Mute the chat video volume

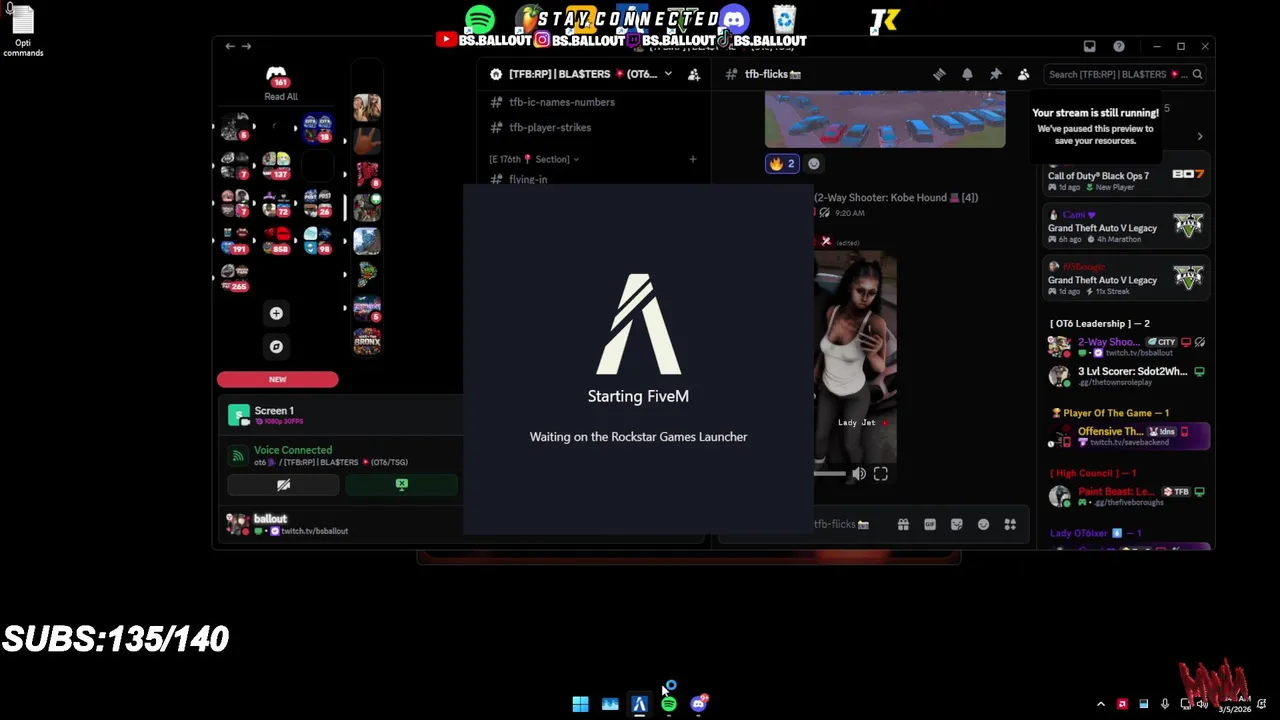pyautogui.click(x=858, y=474)
